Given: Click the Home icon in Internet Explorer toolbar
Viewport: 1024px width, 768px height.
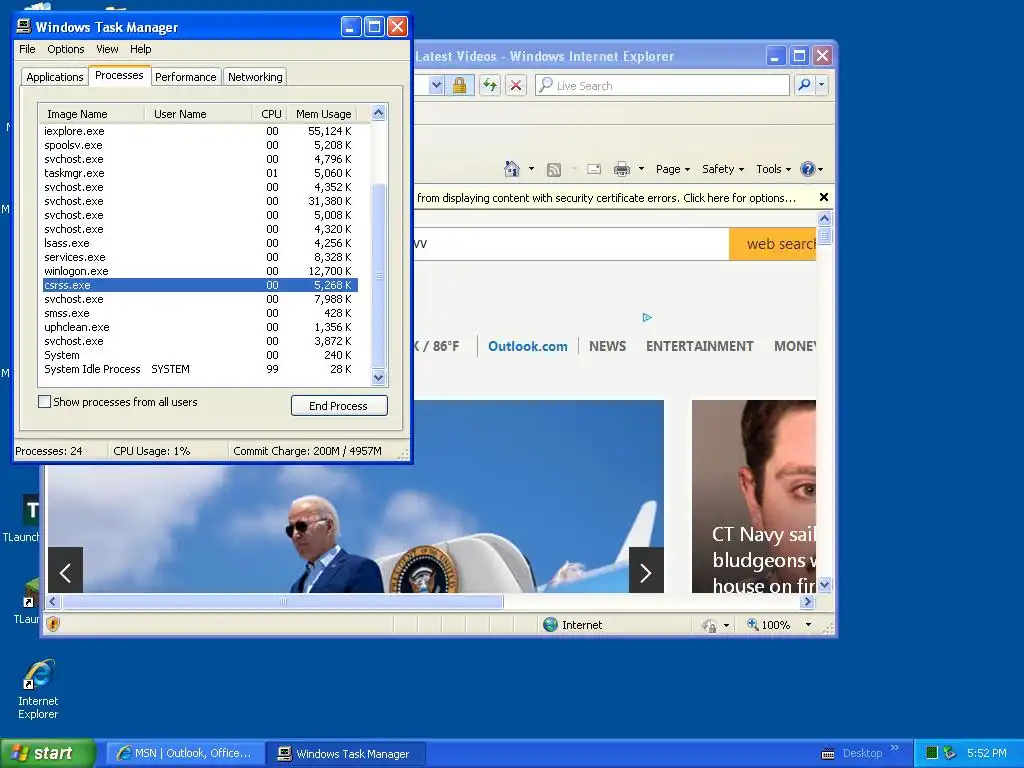Looking at the screenshot, I should pos(512,169).
